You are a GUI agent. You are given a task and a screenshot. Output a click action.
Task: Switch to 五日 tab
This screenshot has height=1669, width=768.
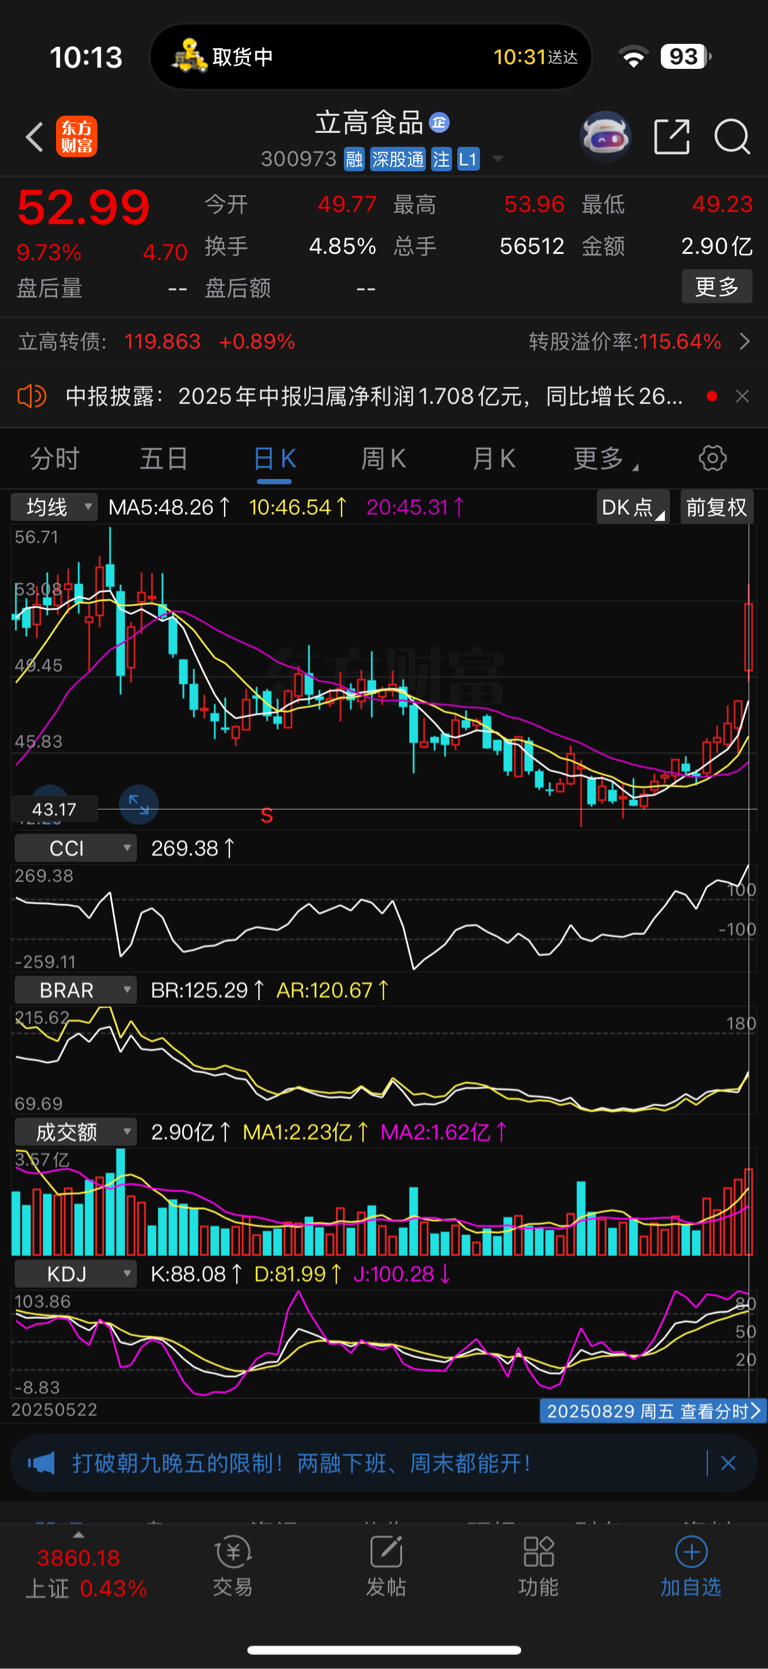[164, 459]
